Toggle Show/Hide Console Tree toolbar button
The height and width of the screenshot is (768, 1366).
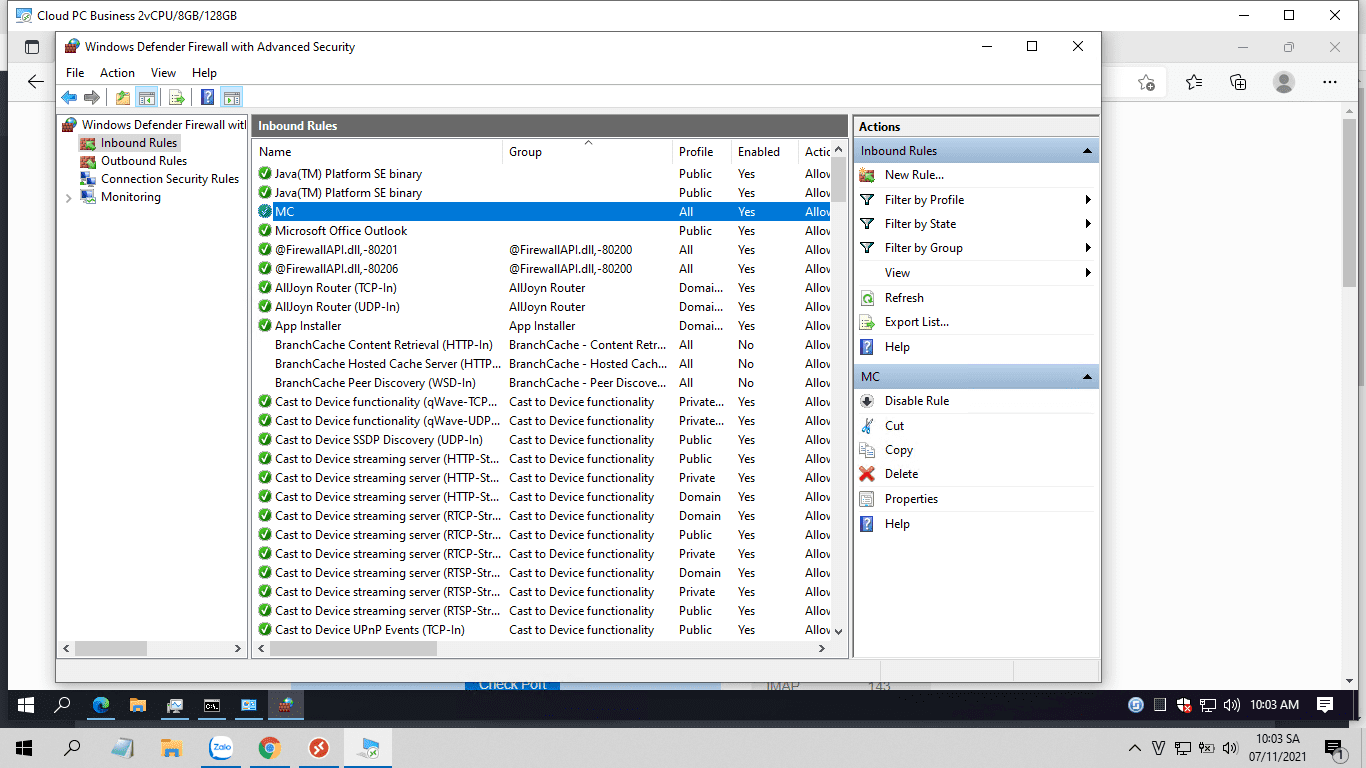pos(147,97)
